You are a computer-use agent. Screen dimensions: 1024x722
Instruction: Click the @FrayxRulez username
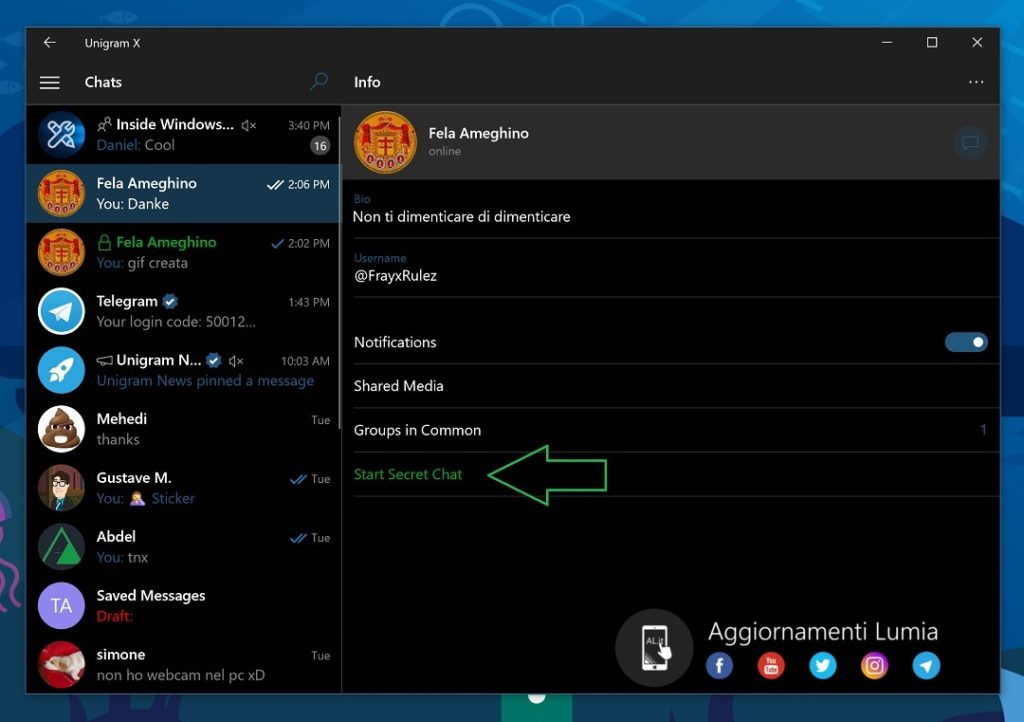point(395,275)
